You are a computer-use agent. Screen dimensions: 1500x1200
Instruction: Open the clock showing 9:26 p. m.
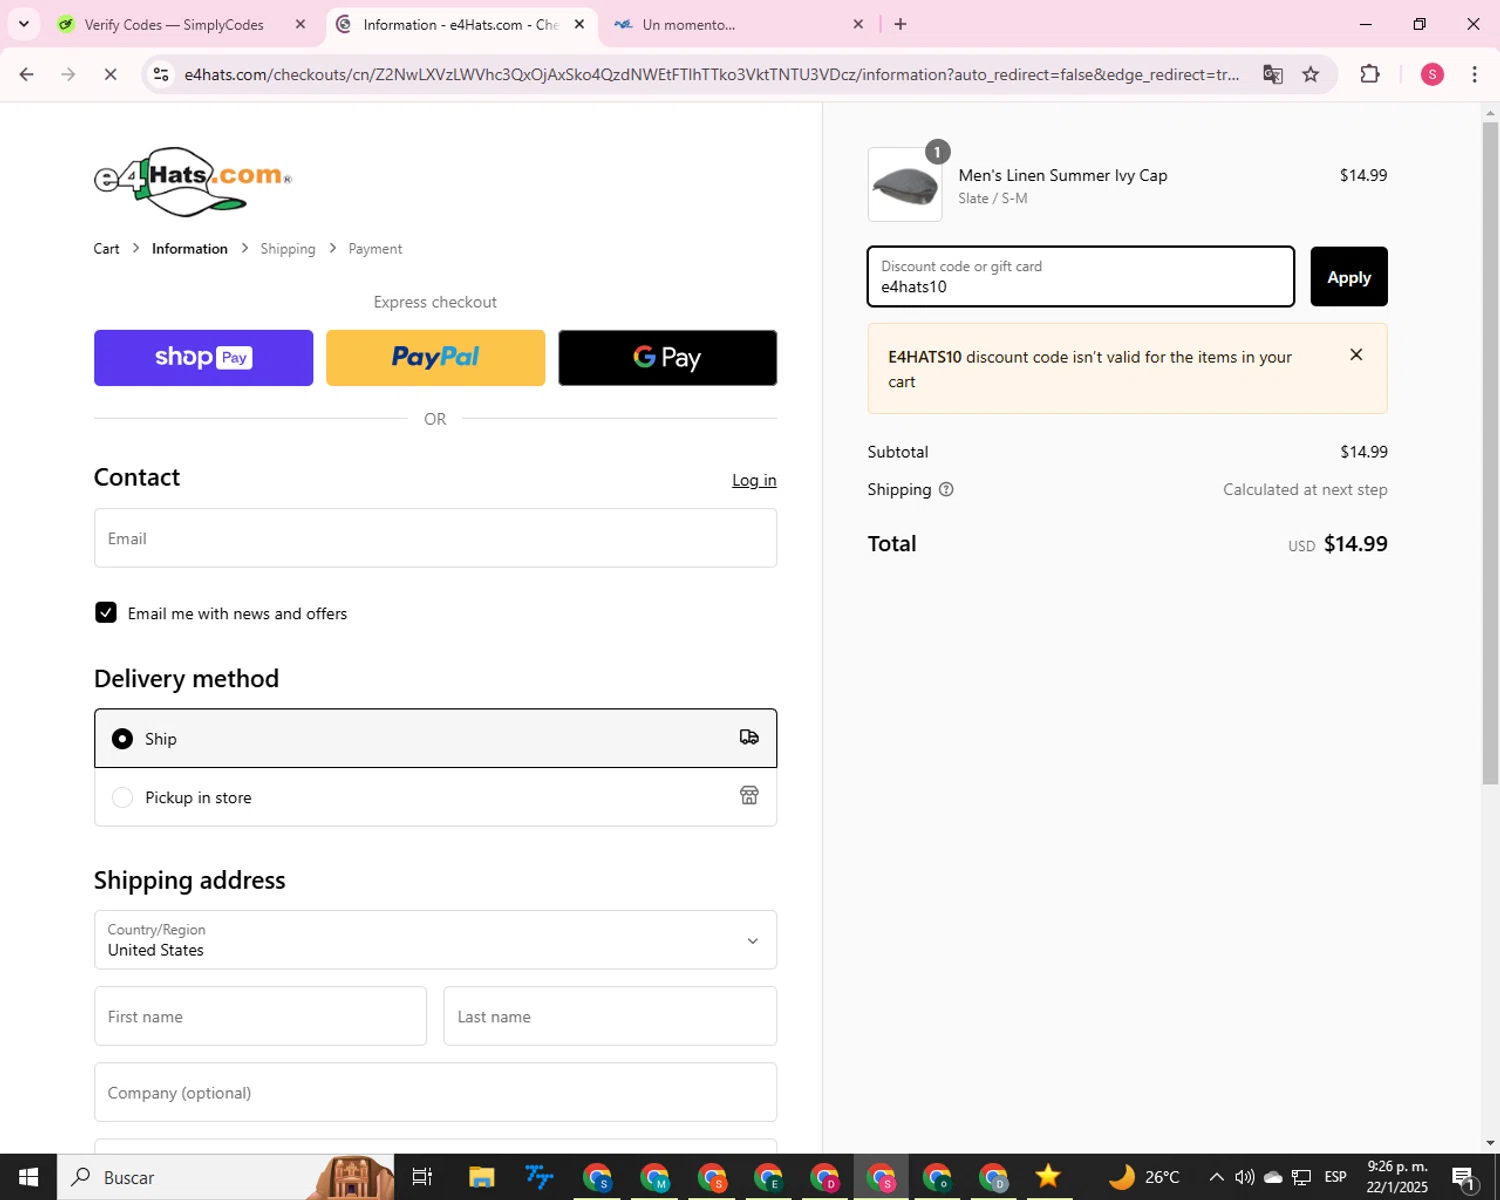1397,1177
